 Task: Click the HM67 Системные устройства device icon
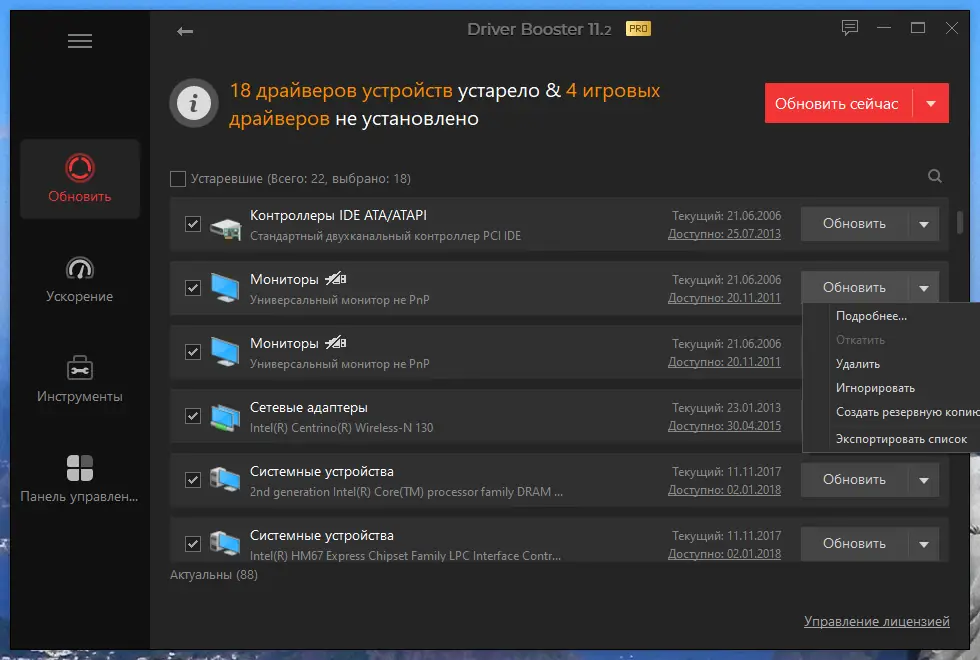(225, 544)
